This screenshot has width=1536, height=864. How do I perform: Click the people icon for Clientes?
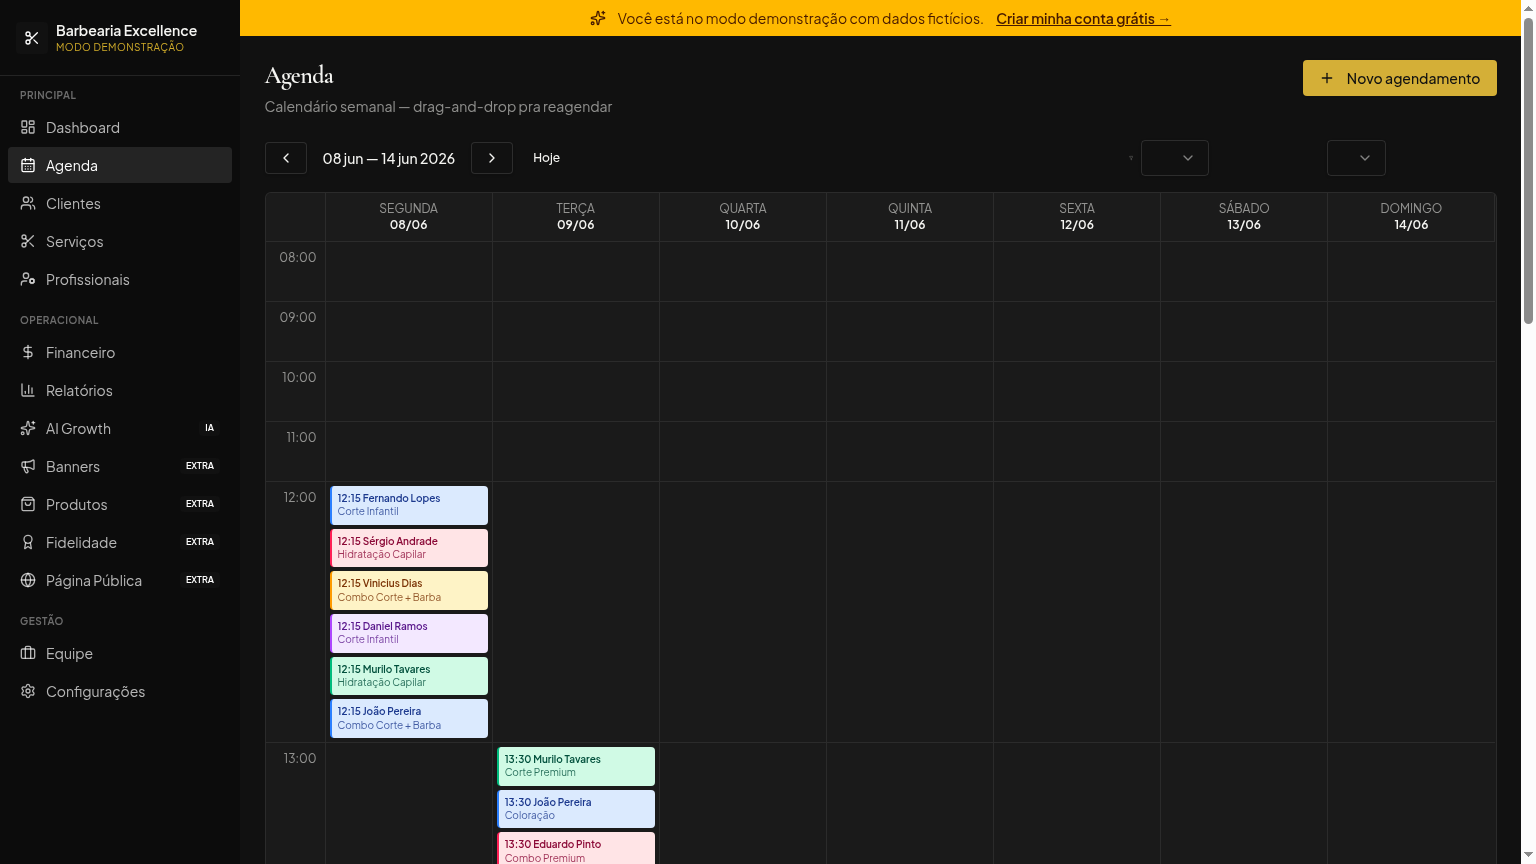(x=28, y=203)
